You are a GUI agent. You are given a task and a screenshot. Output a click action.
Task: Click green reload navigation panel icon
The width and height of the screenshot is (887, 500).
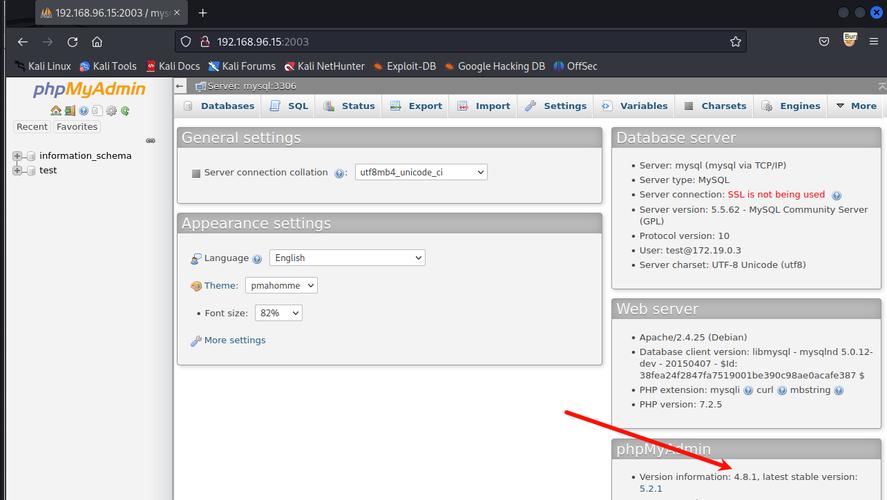pos(125,111)
